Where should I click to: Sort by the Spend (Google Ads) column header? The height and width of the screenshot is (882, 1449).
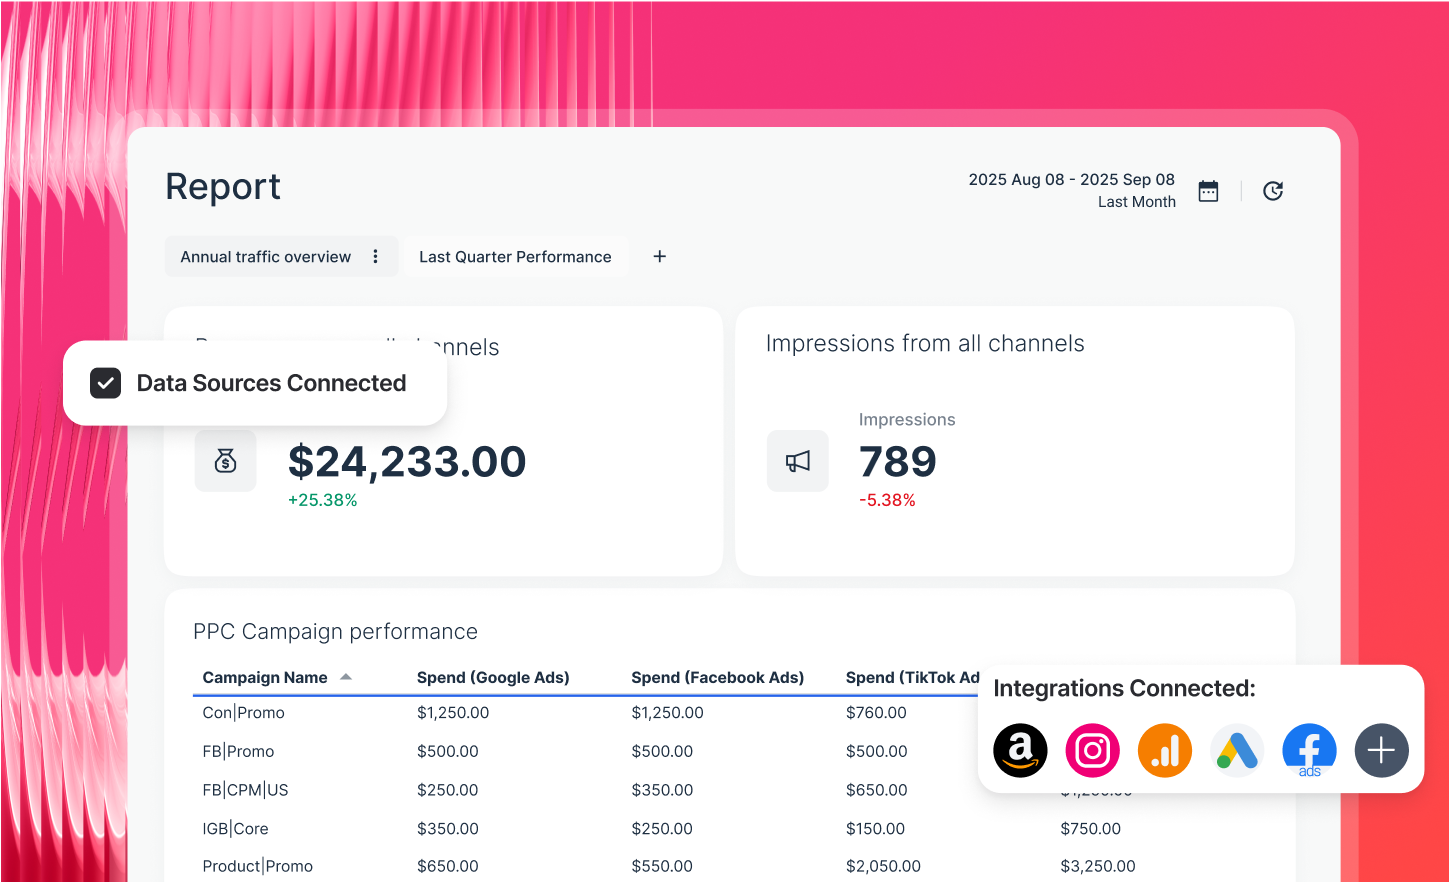click(x=492, y=677)
